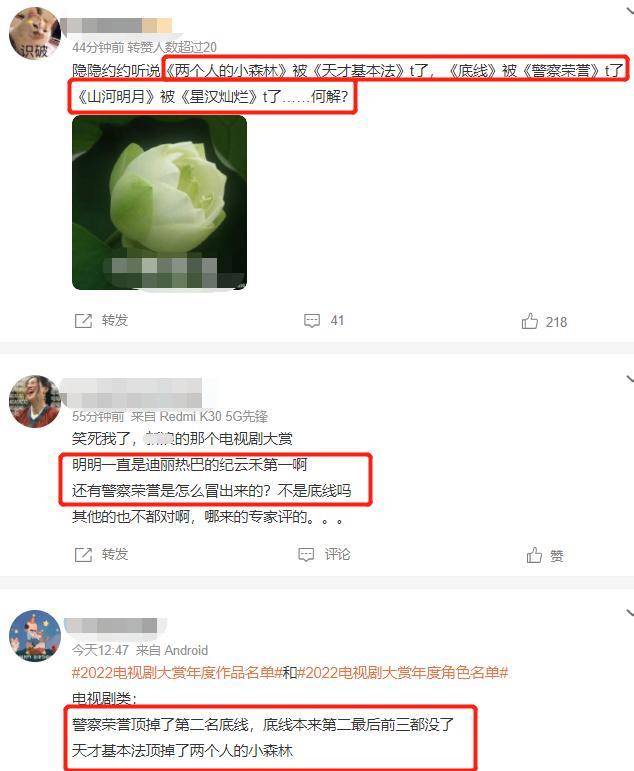The width and height of the screenshot is (634, 771).
Task: Open the second poster's laughing woman avatar
Action: [34, 401]
